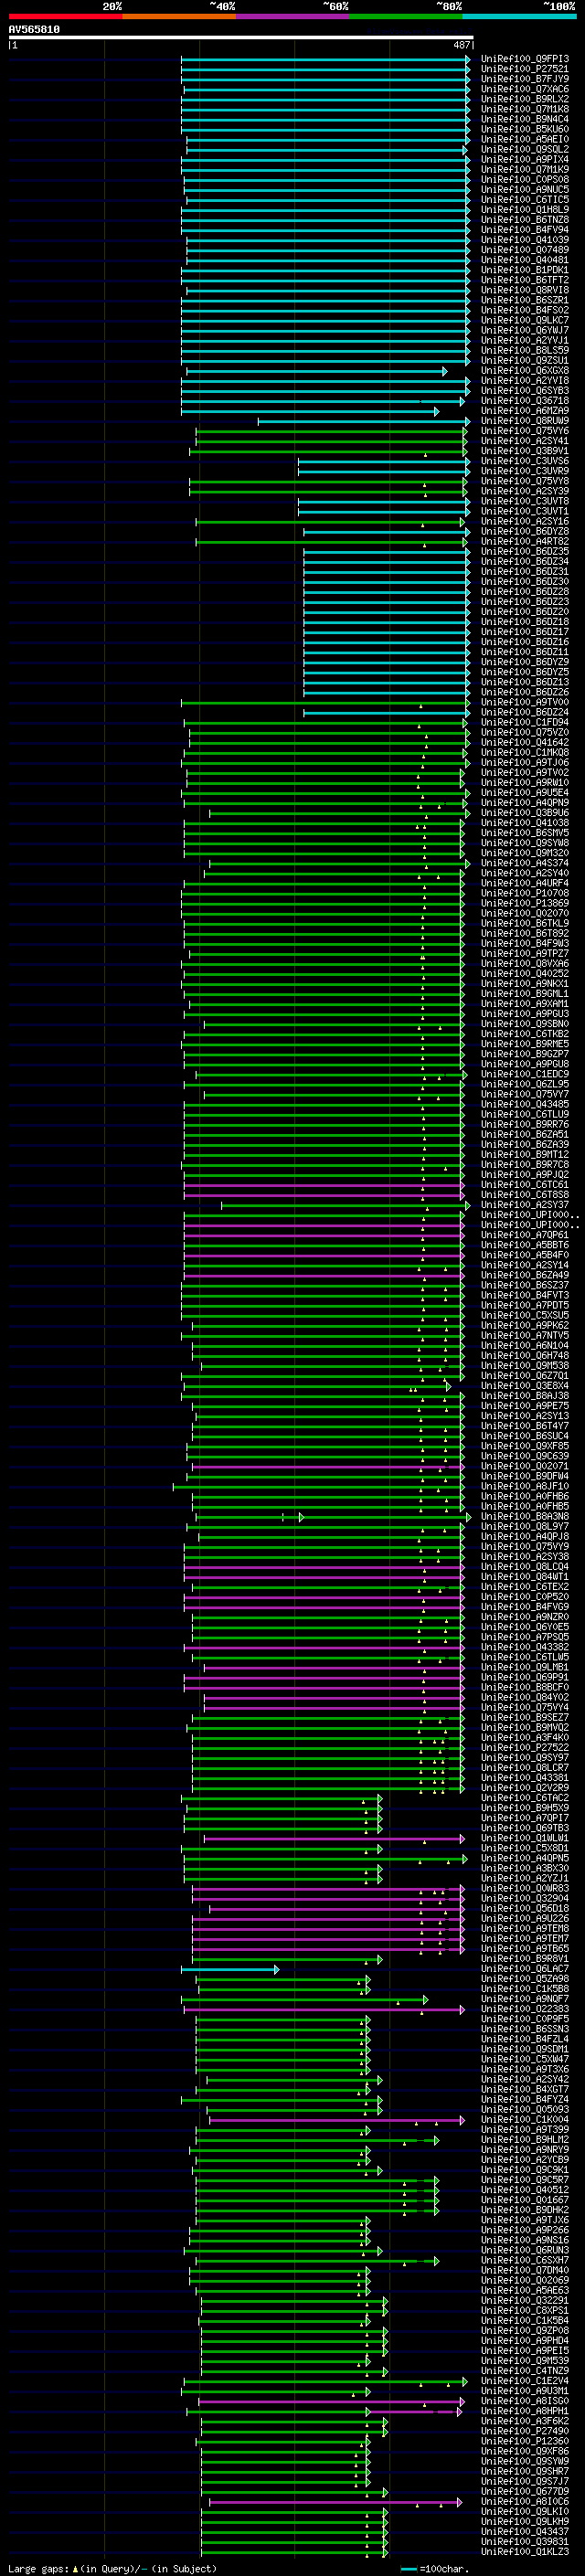Select the UniRef100_B6TNZ8 label
Screen dimensions: 585x2576
pos(525,220)
